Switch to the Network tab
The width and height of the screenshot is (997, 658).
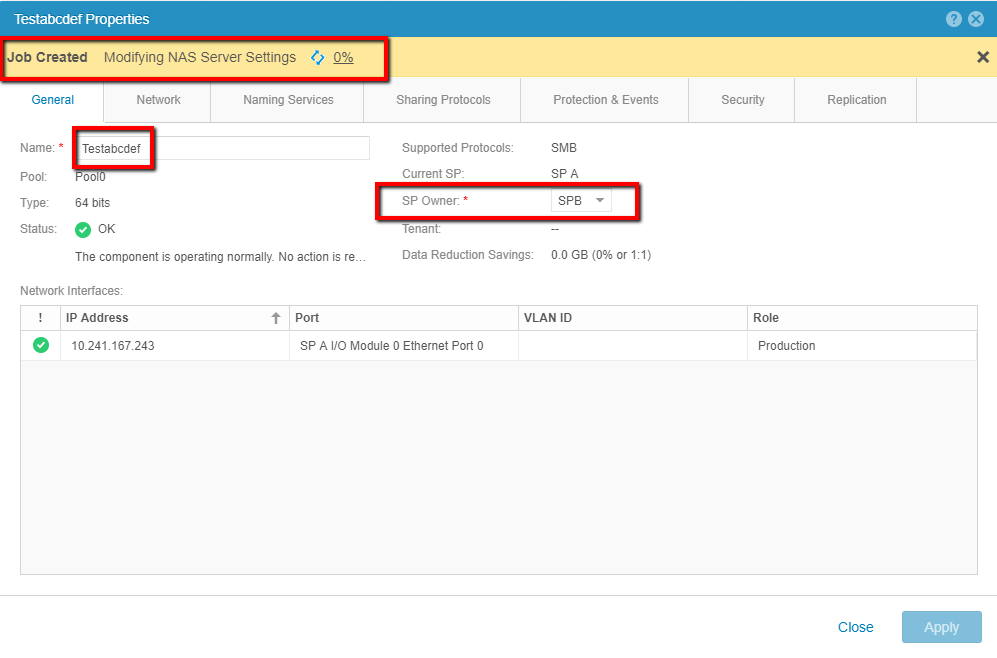pos(157,100)
